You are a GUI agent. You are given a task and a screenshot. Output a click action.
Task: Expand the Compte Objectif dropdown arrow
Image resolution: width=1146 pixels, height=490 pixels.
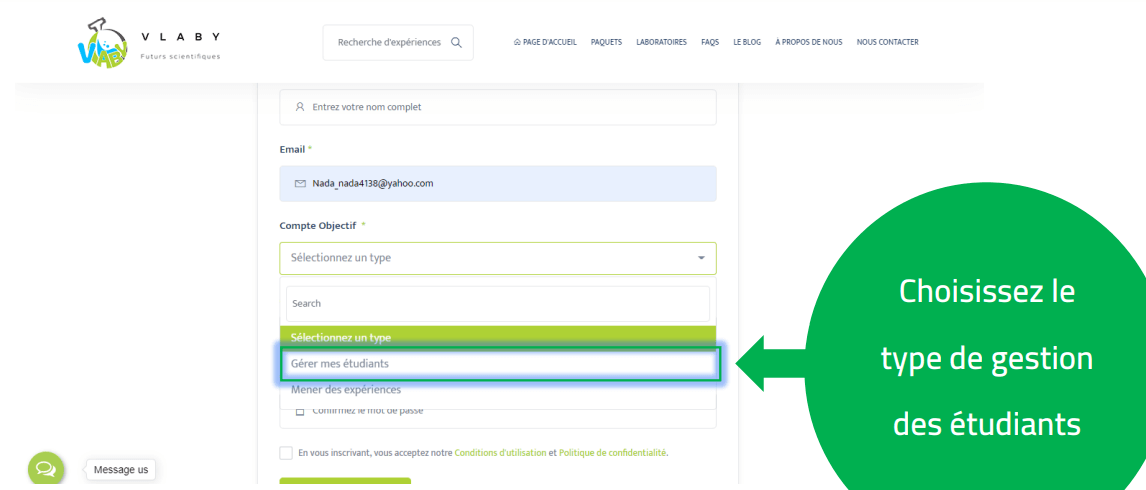click(x=700, y=258)
